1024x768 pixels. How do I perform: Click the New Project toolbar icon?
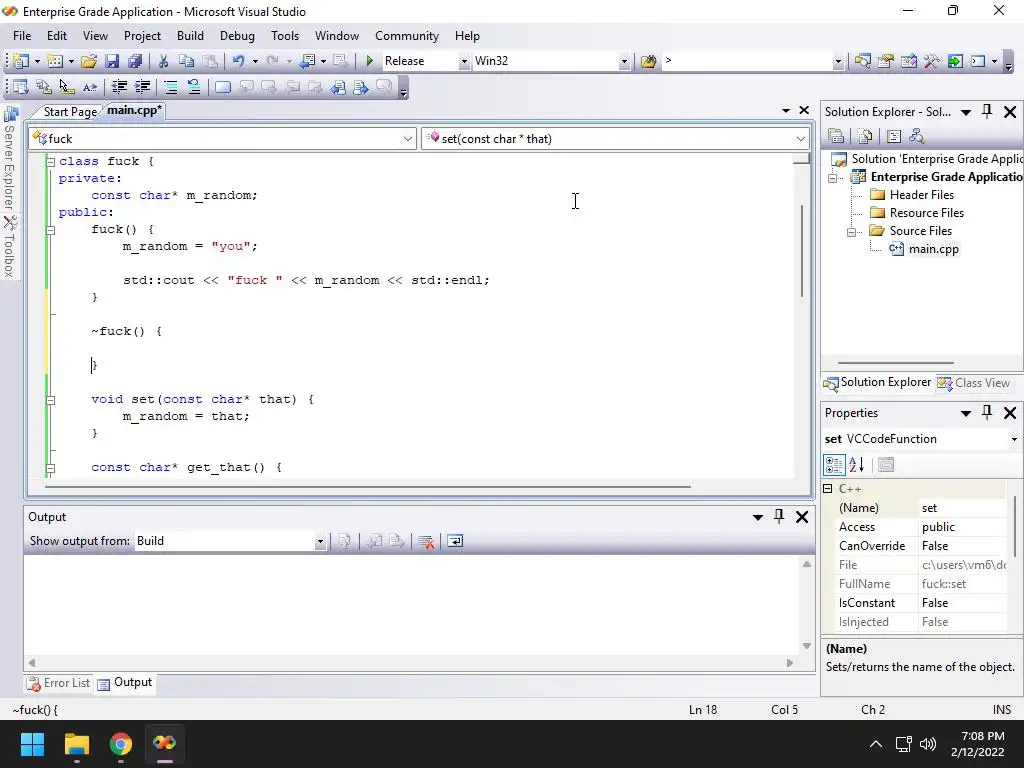coord(20,61)
